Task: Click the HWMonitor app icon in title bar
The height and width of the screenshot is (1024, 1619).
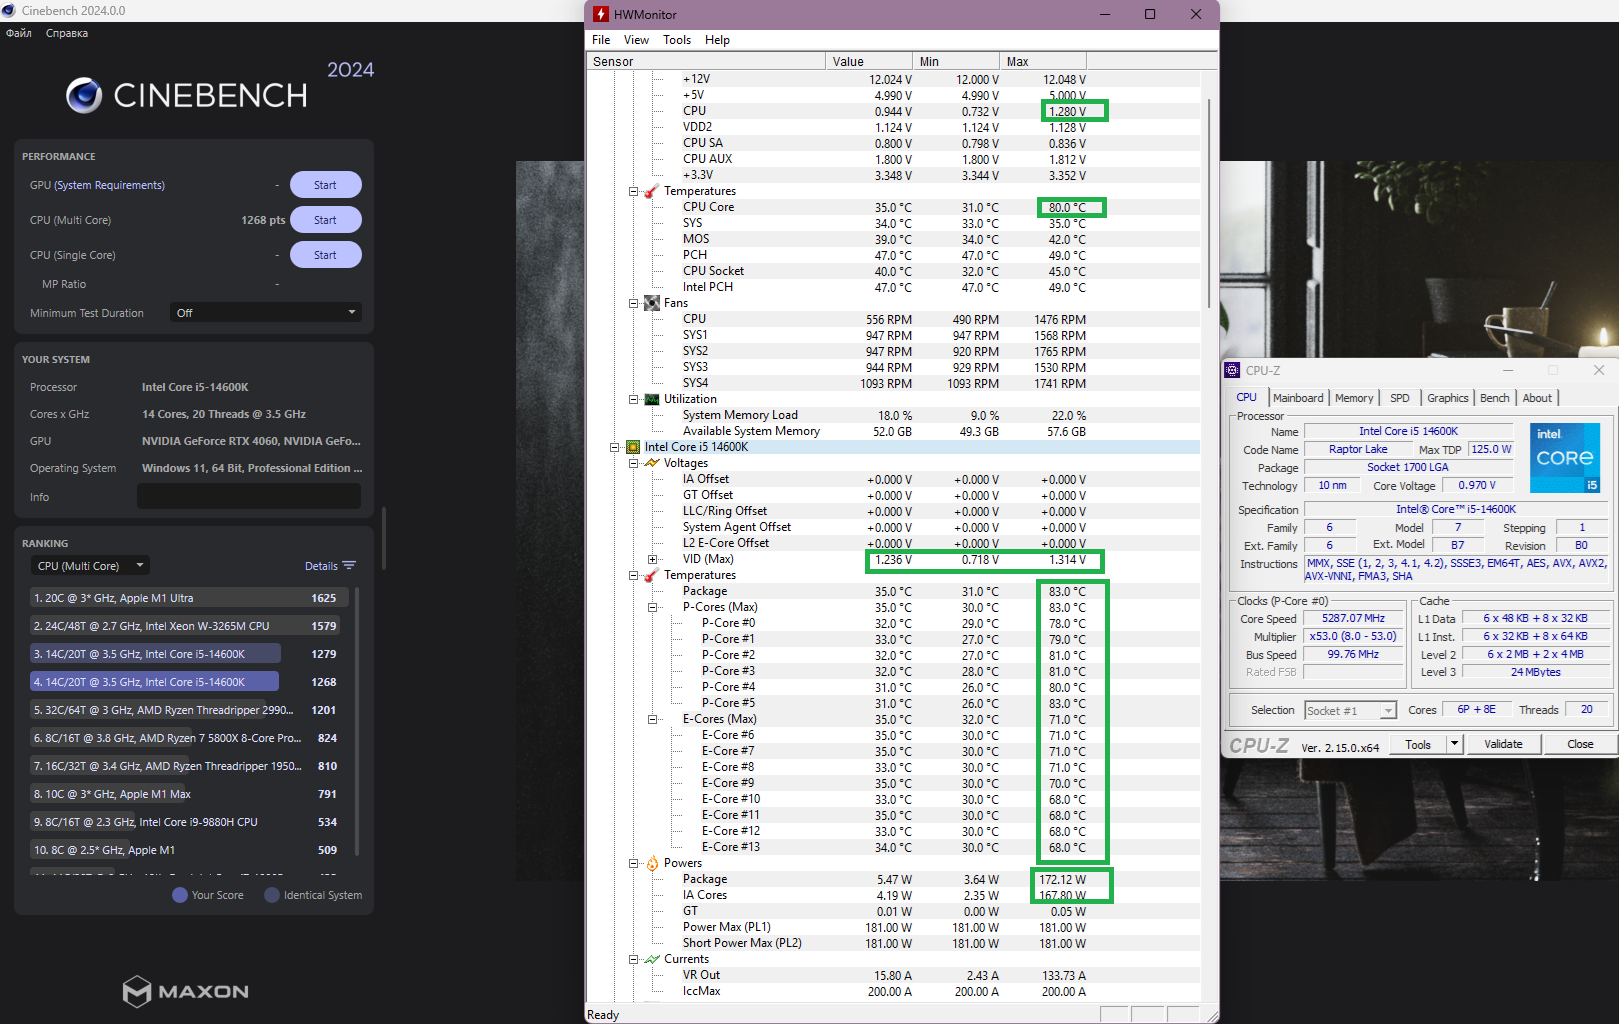Action: (601, 14)
